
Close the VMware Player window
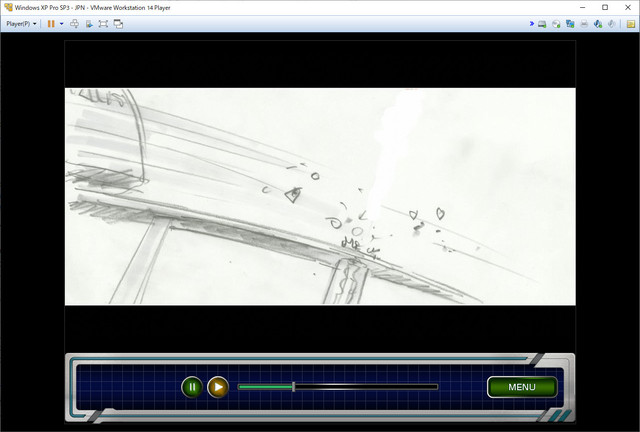628,7
